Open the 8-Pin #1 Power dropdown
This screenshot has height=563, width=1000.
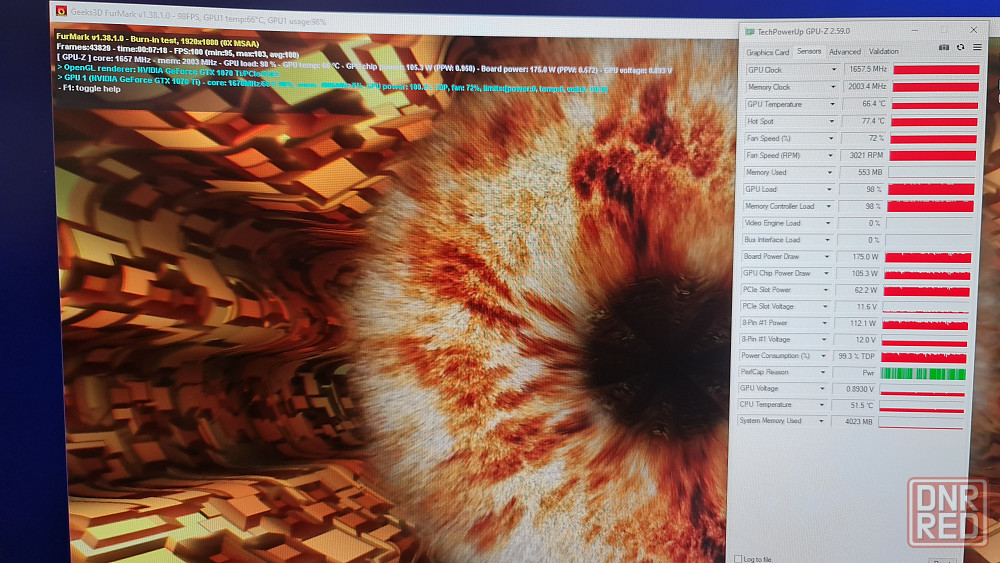pos(823,323)
